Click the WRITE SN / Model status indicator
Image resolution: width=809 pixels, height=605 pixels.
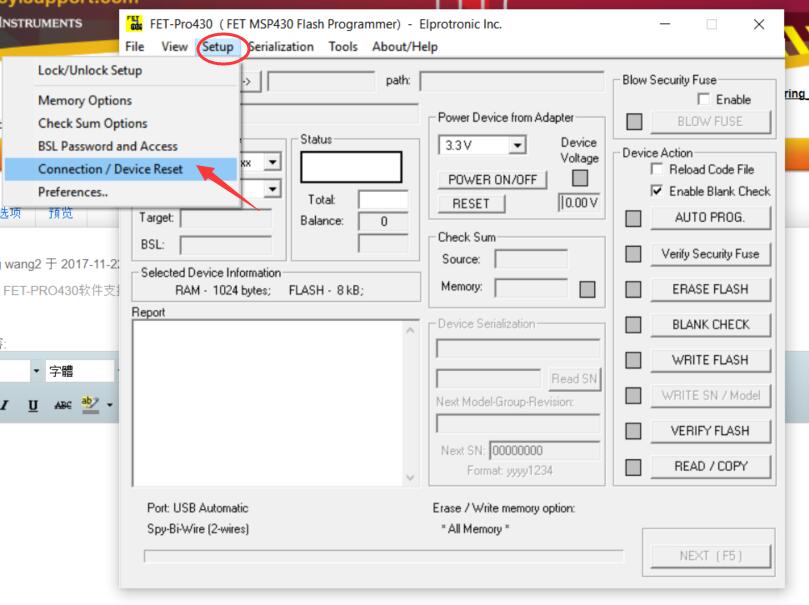633,396
